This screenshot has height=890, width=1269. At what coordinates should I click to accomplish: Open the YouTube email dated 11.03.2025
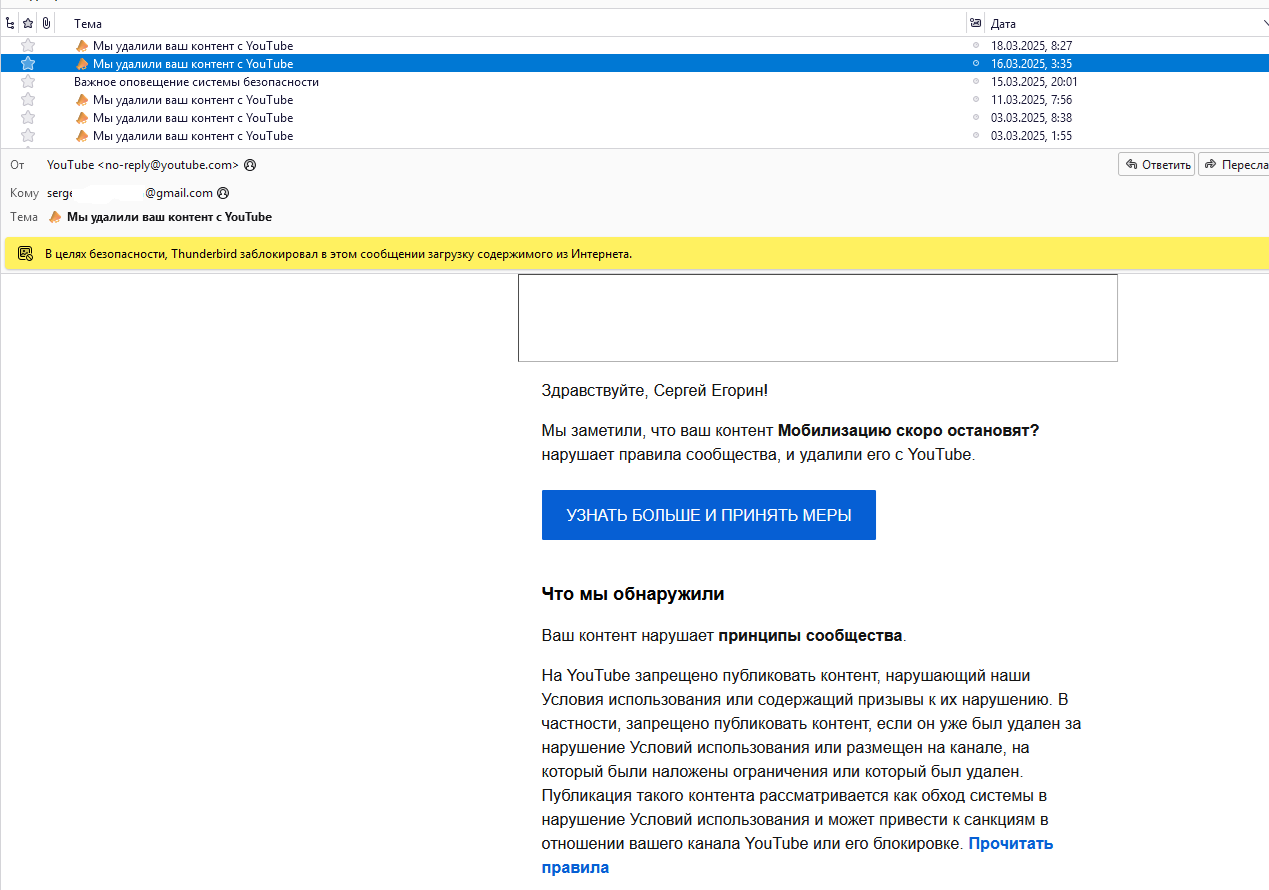click(193, 100)
